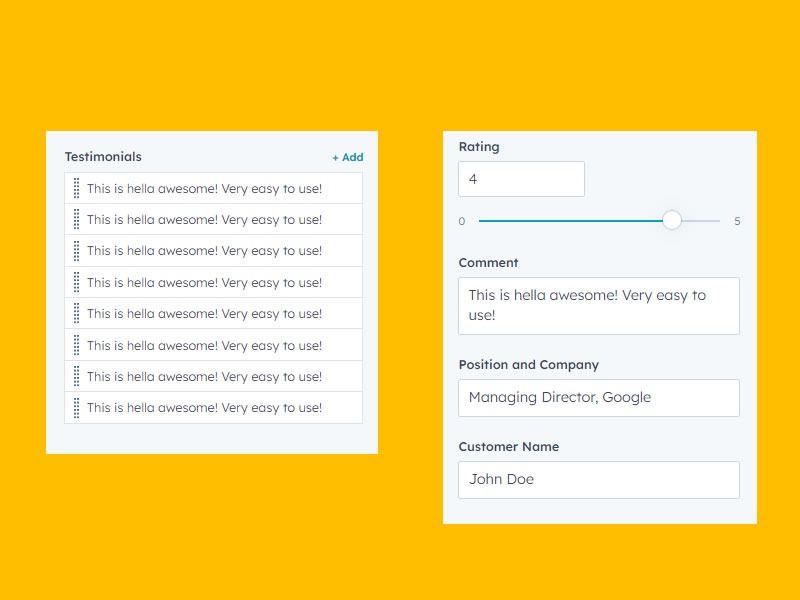Focus the Comment text area

click(598, 305)
